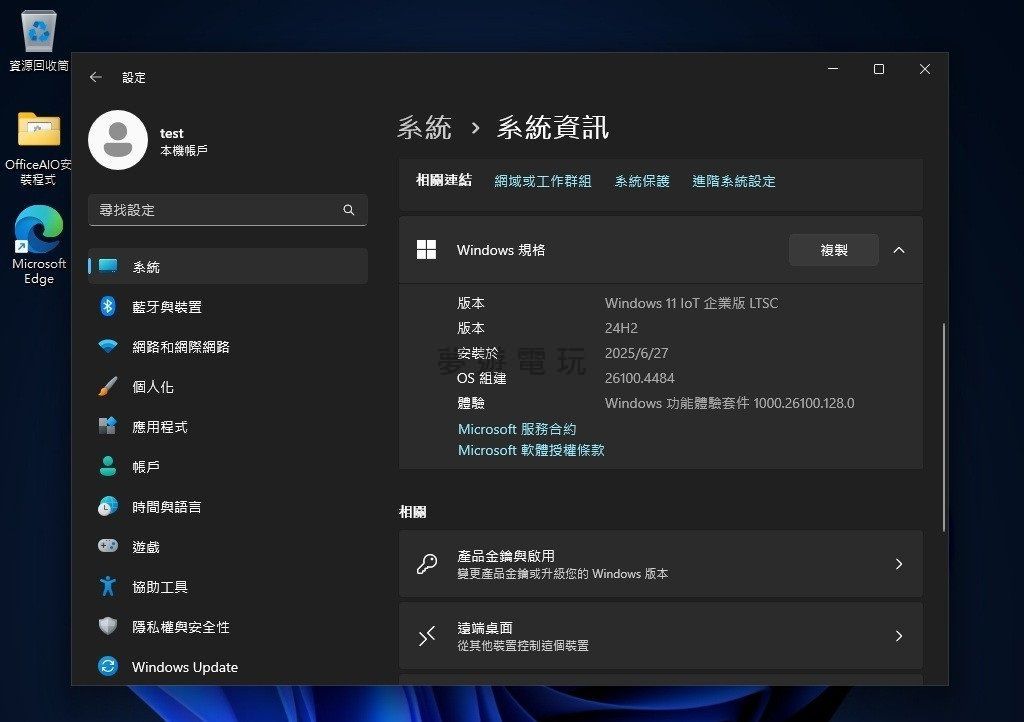
Task: Click the gamepad icon for 遊戲
Action: 108,546
